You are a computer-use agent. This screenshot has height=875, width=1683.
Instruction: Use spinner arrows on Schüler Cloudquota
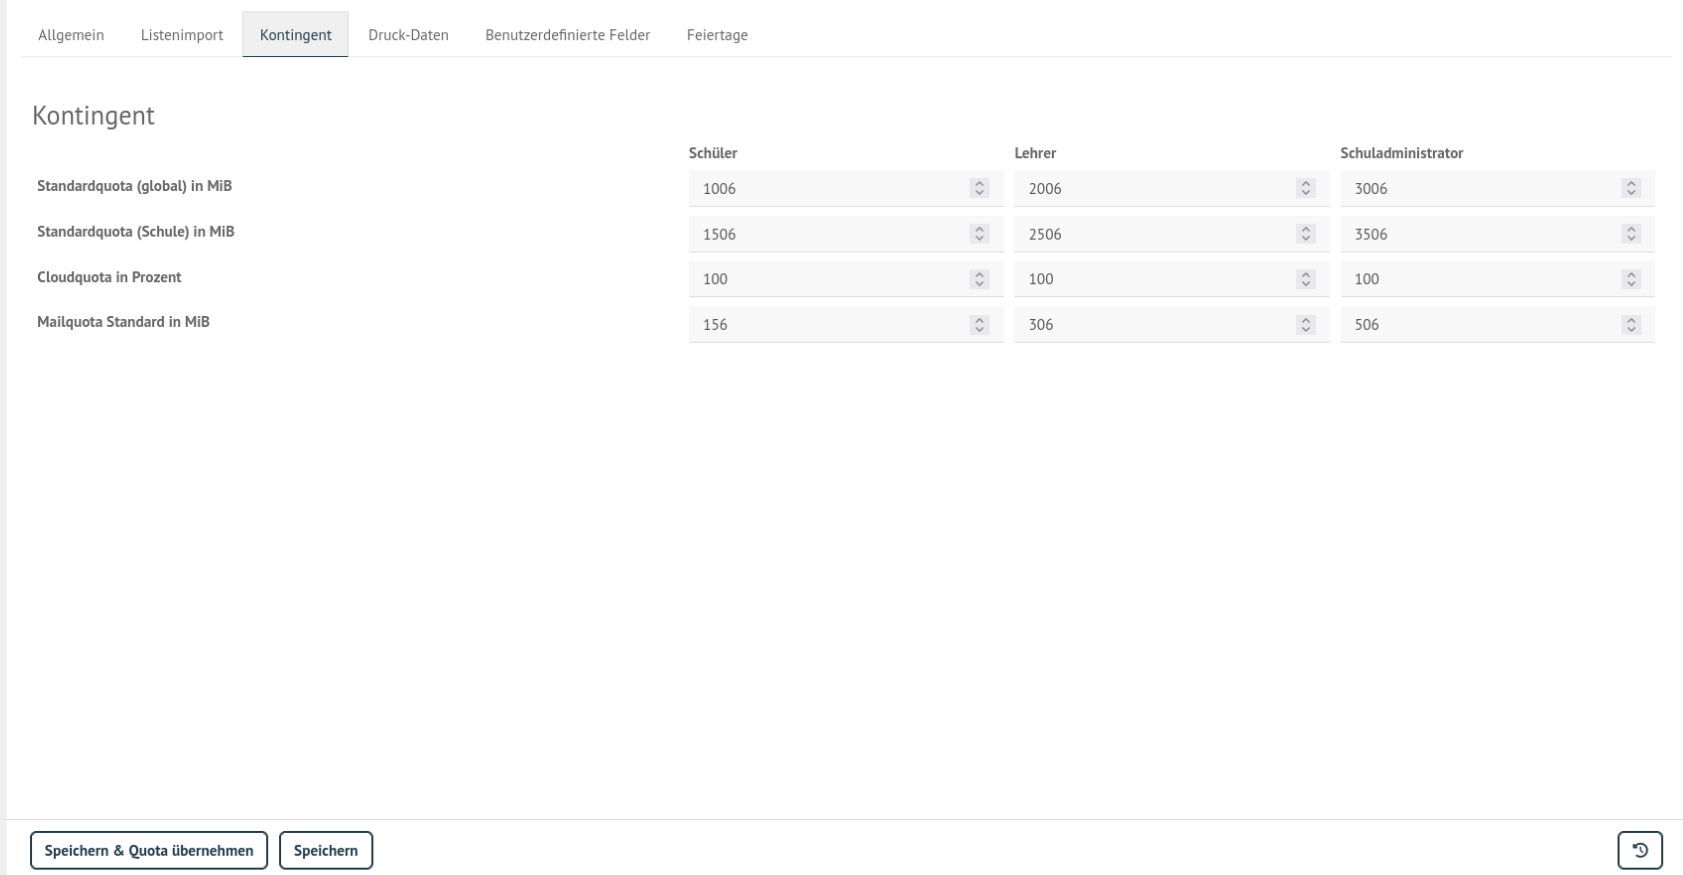[x=980, y=279]
